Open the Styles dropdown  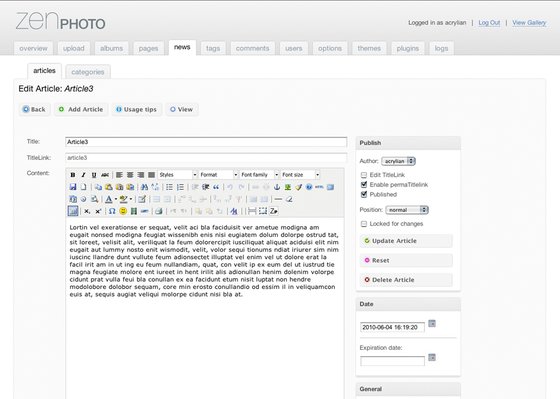pos(178,175)
